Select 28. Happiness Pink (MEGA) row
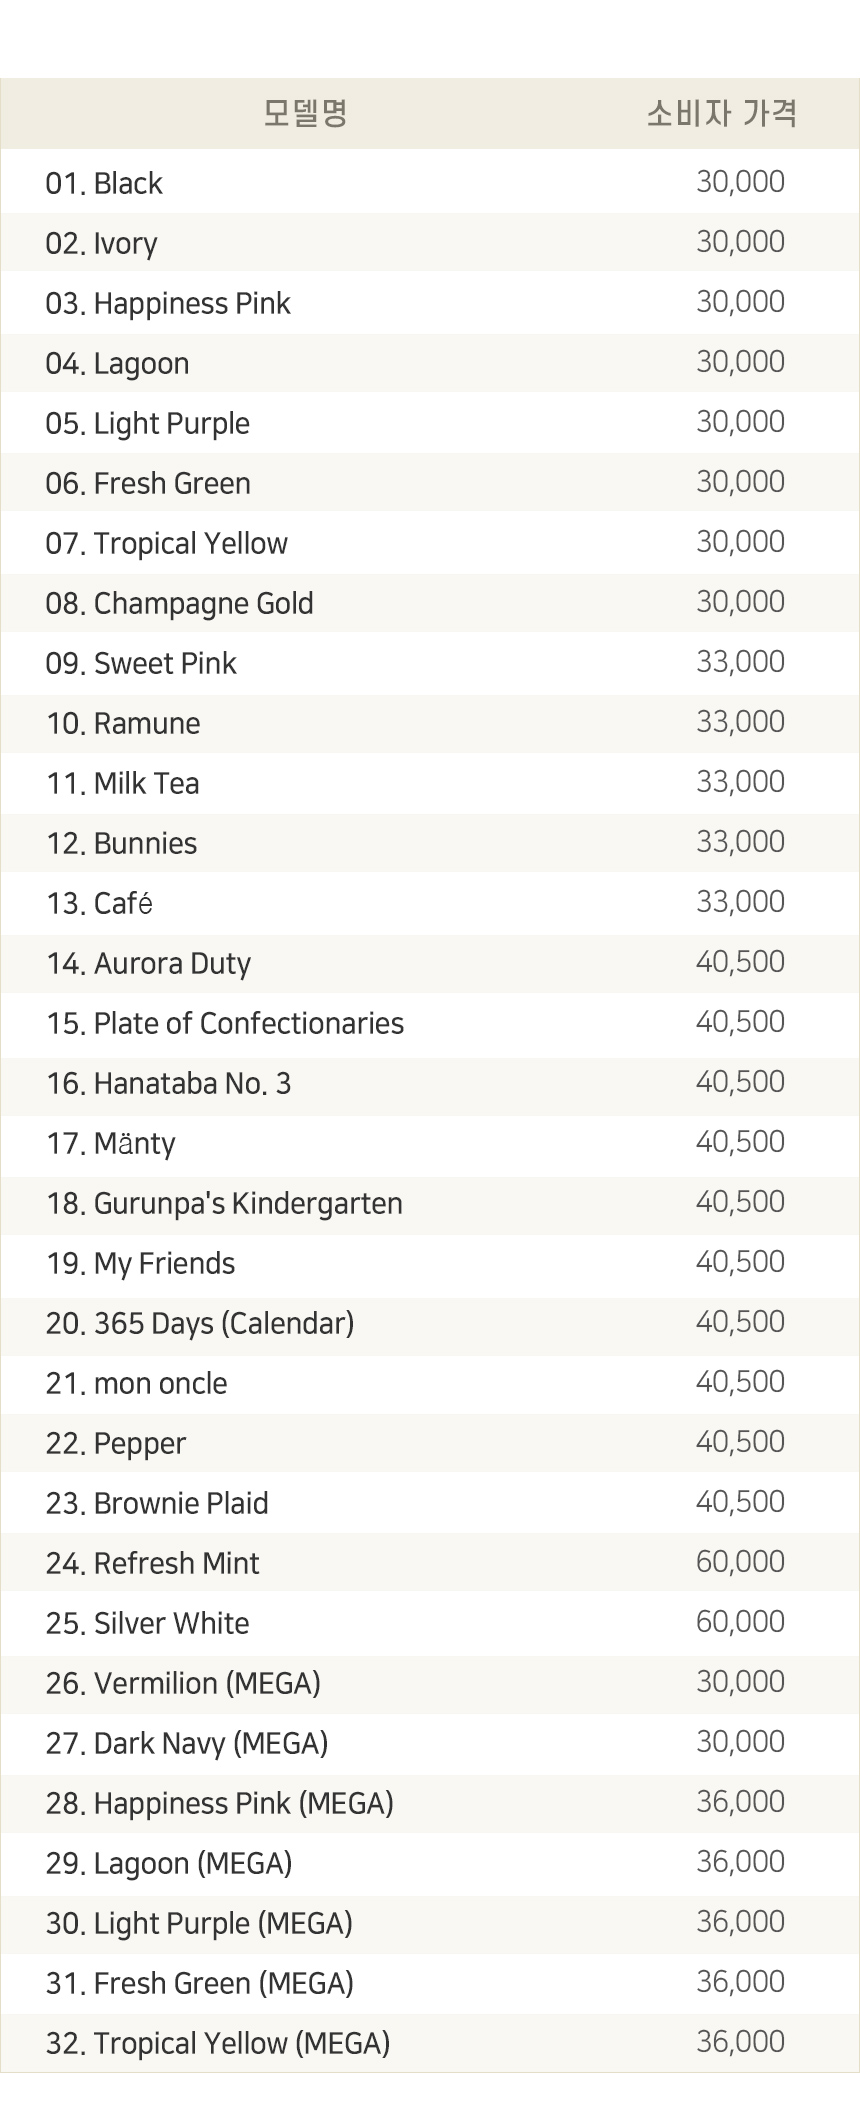 click(x=430, y=1802)
